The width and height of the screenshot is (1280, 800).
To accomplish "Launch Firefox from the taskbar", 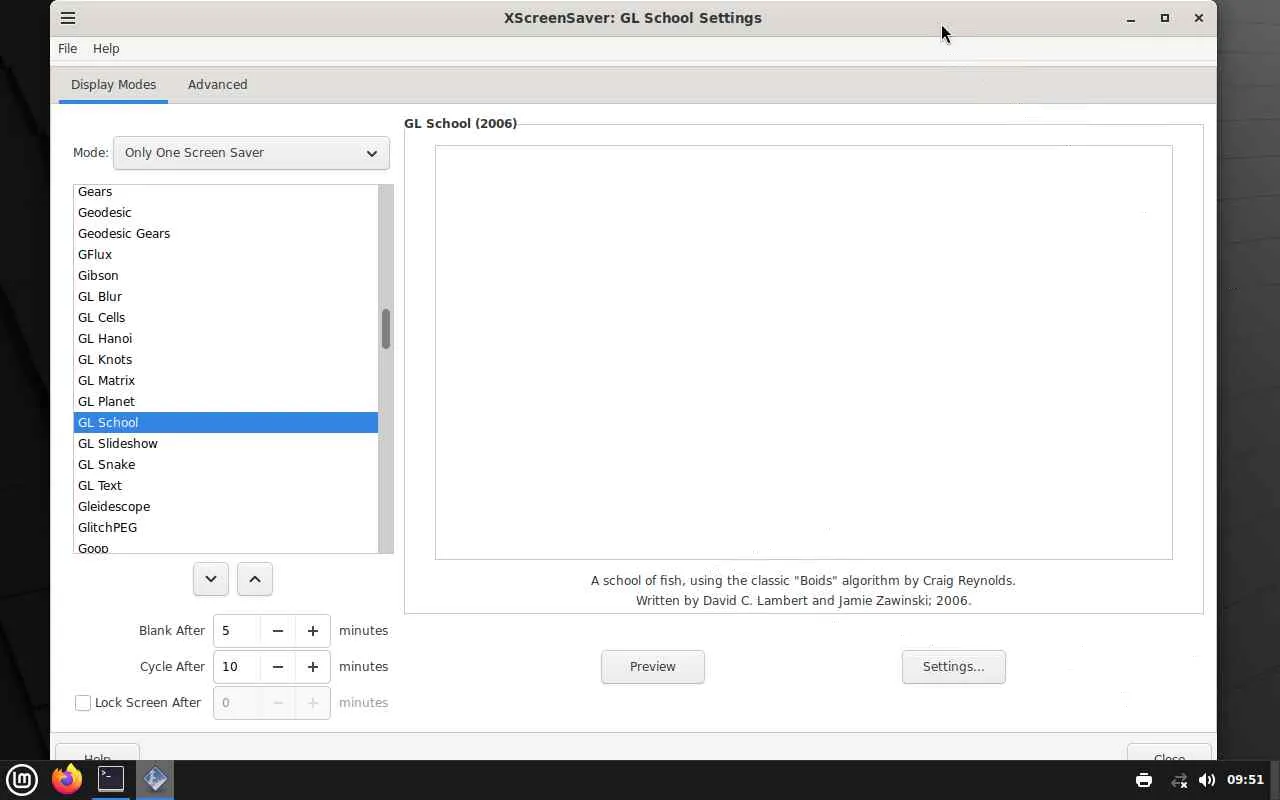I will [67, 780].
